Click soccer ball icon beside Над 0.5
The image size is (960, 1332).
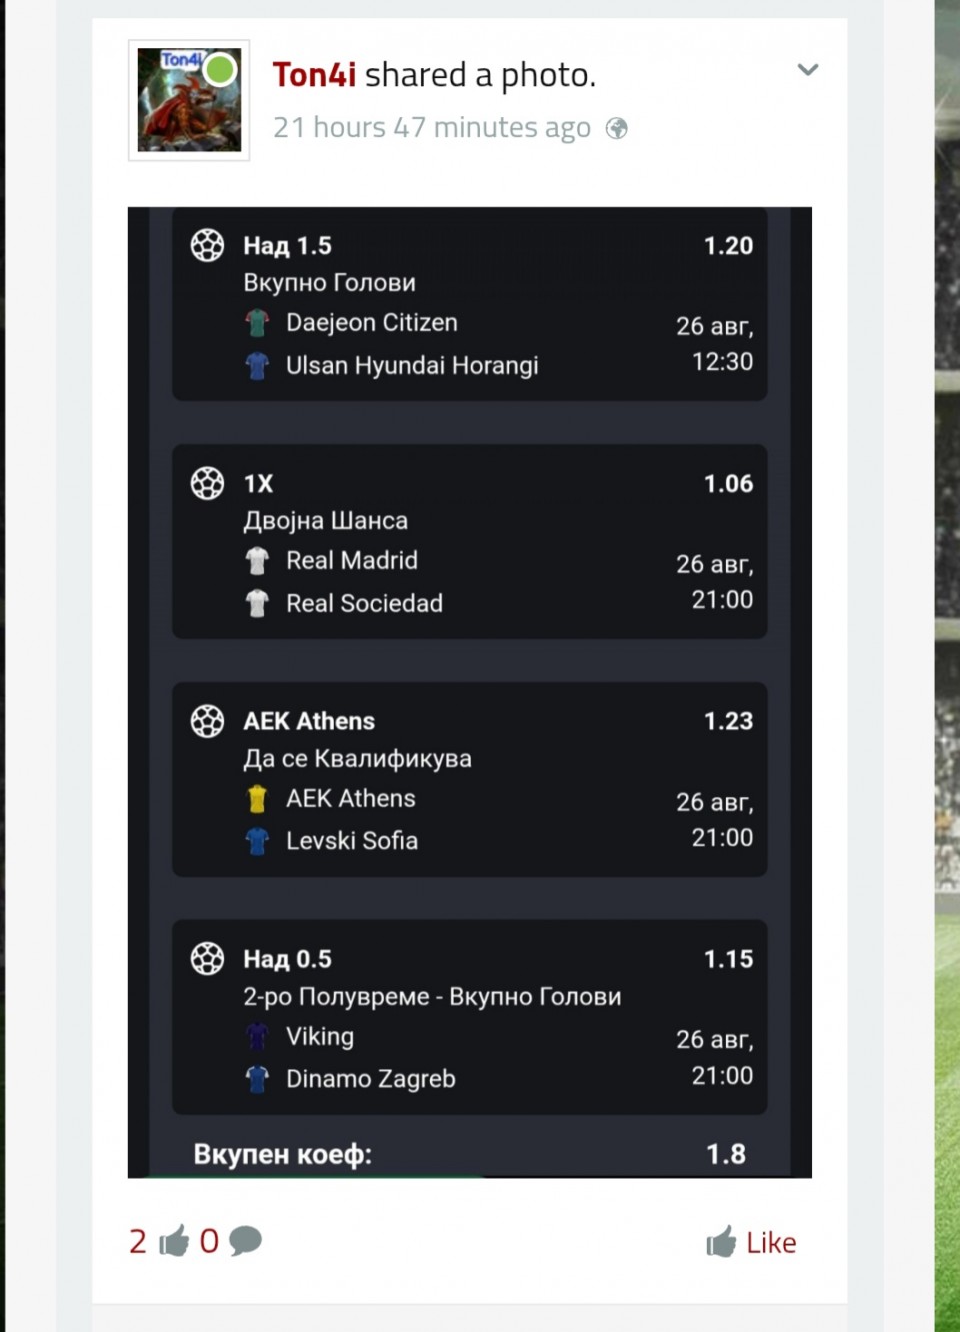208,958
